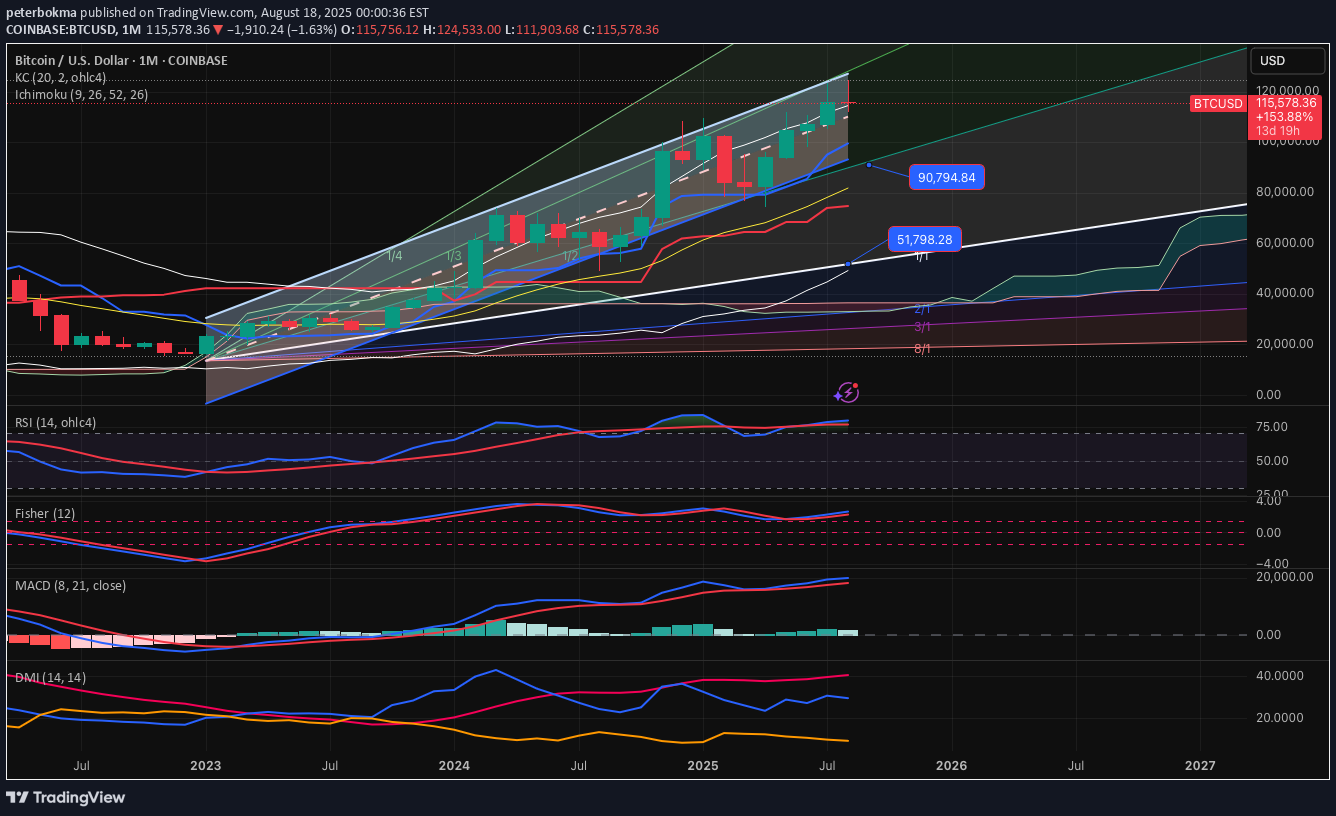Click the purple lightning events icon
The width and height of the screenshot is (1336, 816).
tap(847, 393)
